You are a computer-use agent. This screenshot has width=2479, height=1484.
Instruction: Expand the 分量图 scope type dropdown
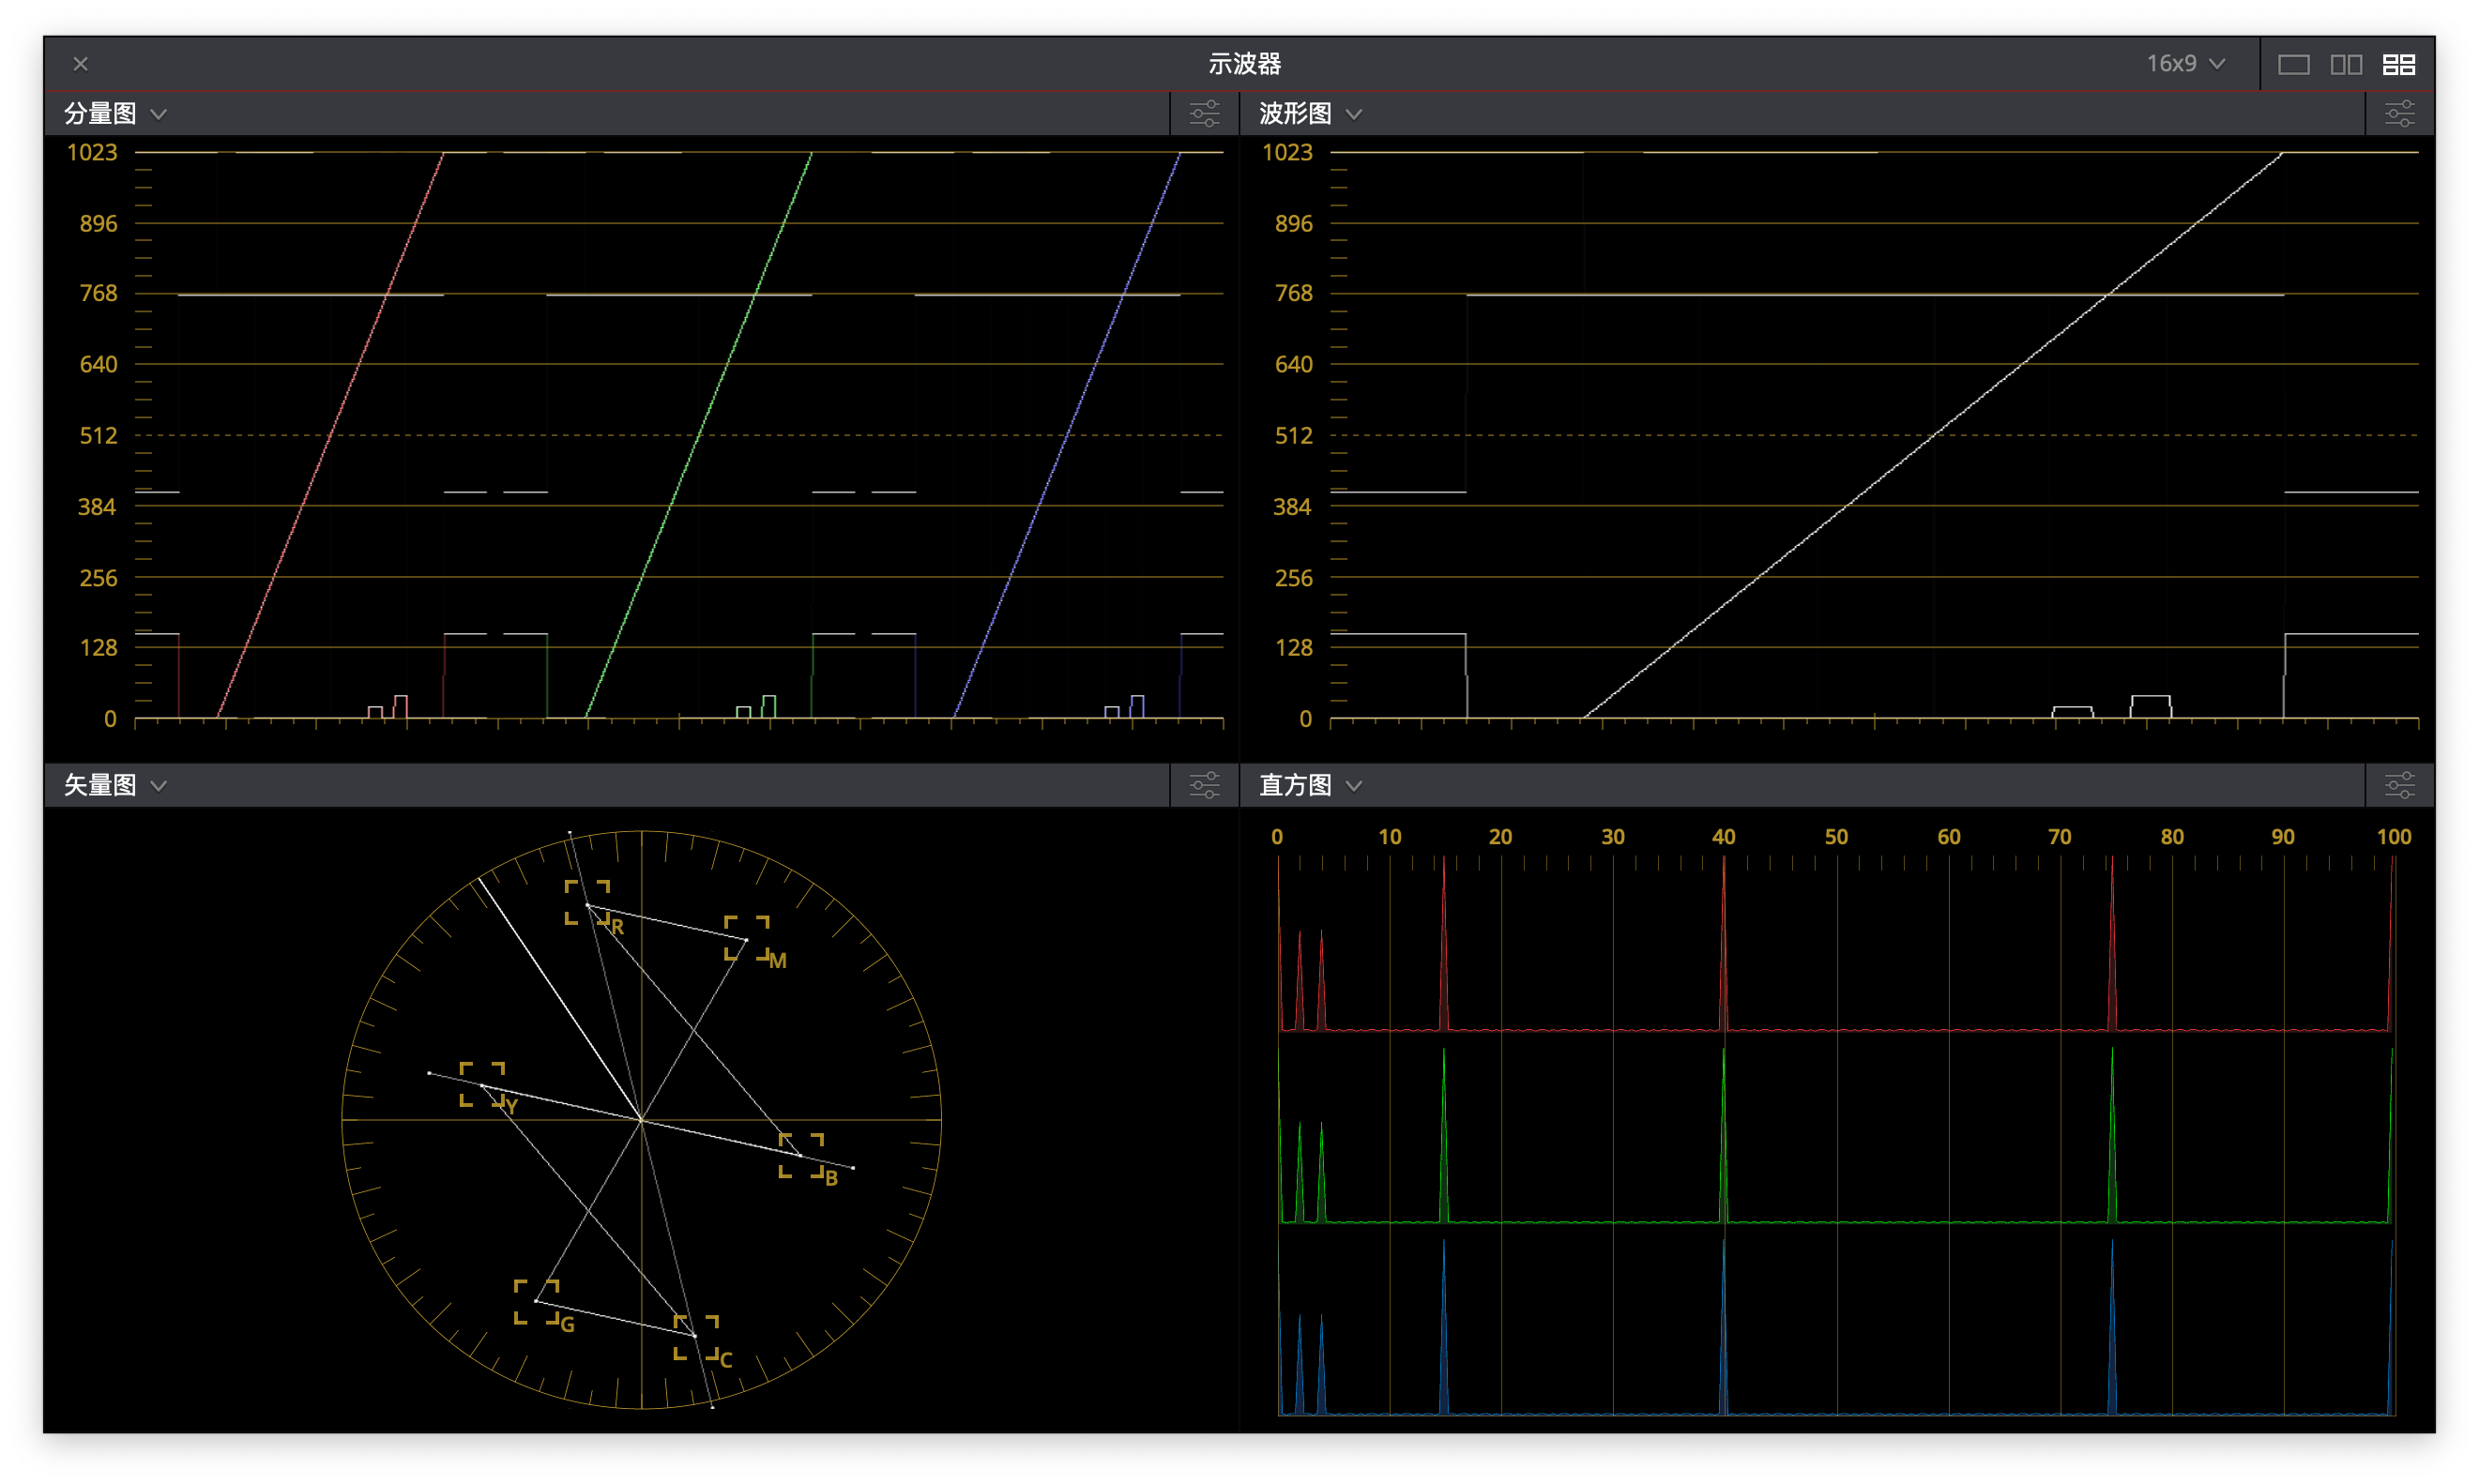click(x=159, y=114)
